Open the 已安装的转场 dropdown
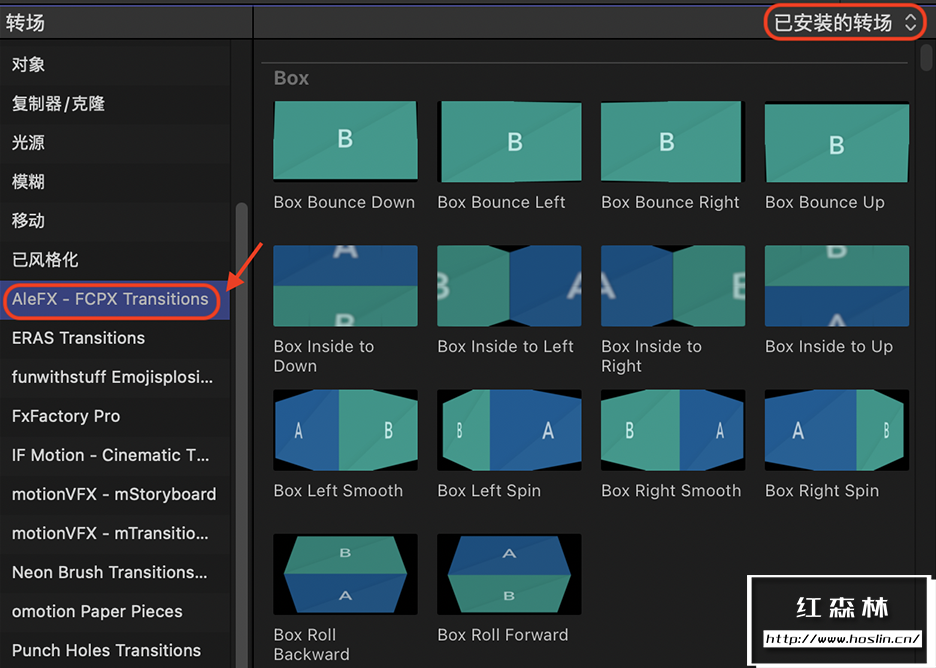Screen dimensions: 936x668 (845, 22)
